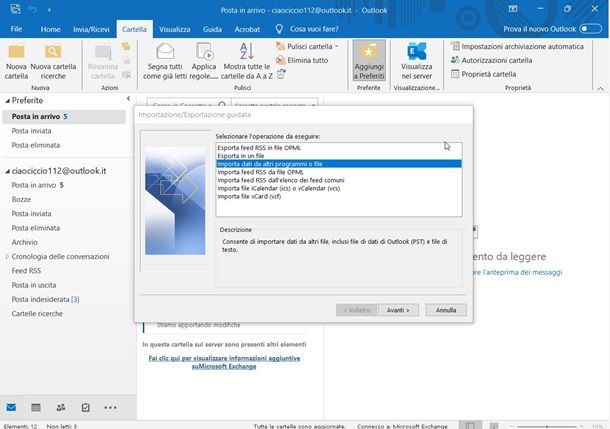This screenshot has height=429, width=610.
Task: Click Mostra tutte le cartelle da A a Z
Action: pyautogui.click(x=247, y=62)
